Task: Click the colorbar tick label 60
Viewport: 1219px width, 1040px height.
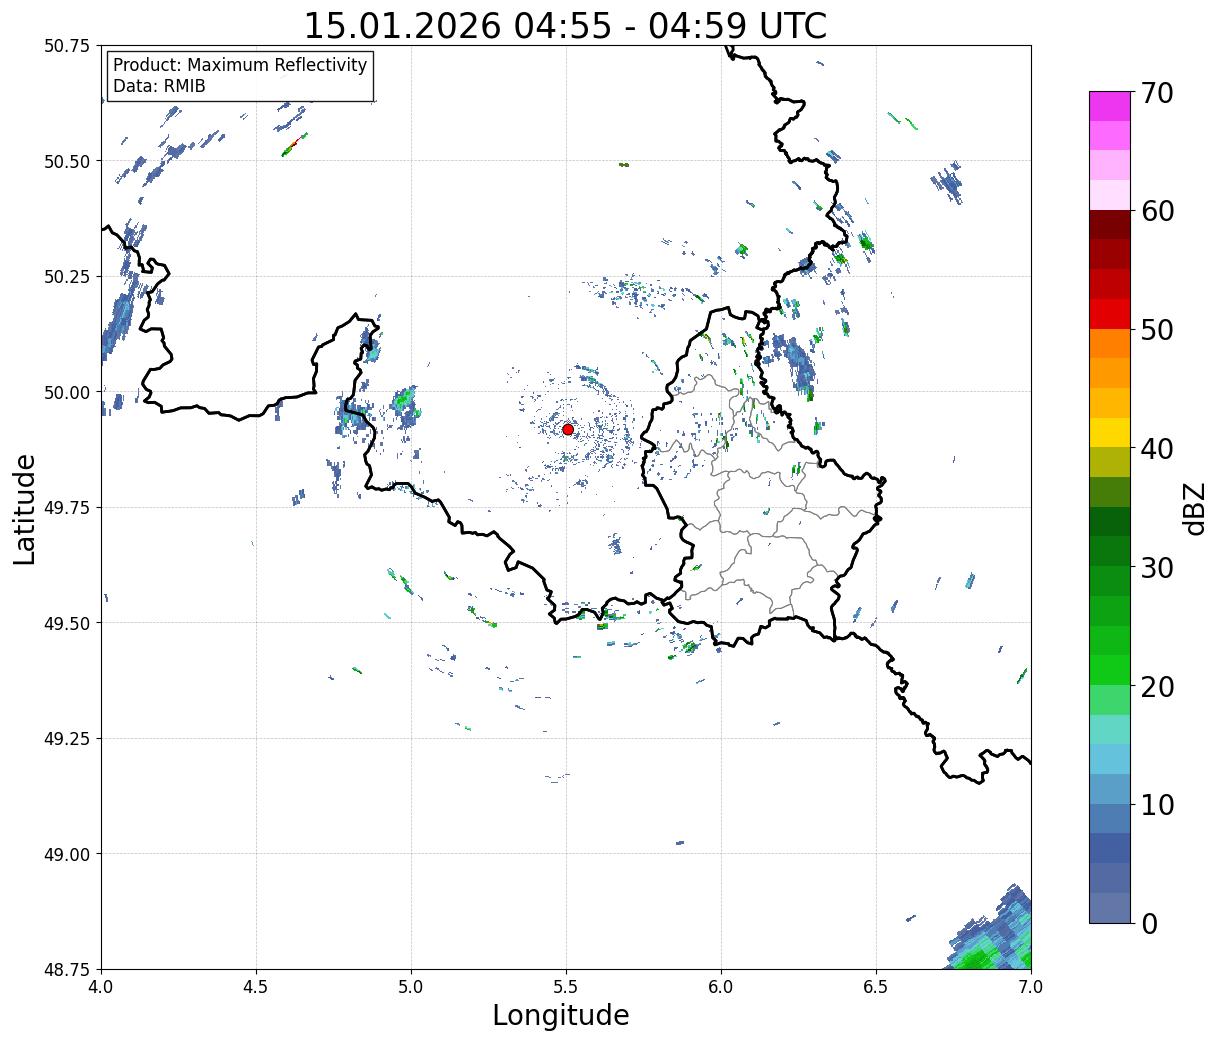Action: 1157,211
